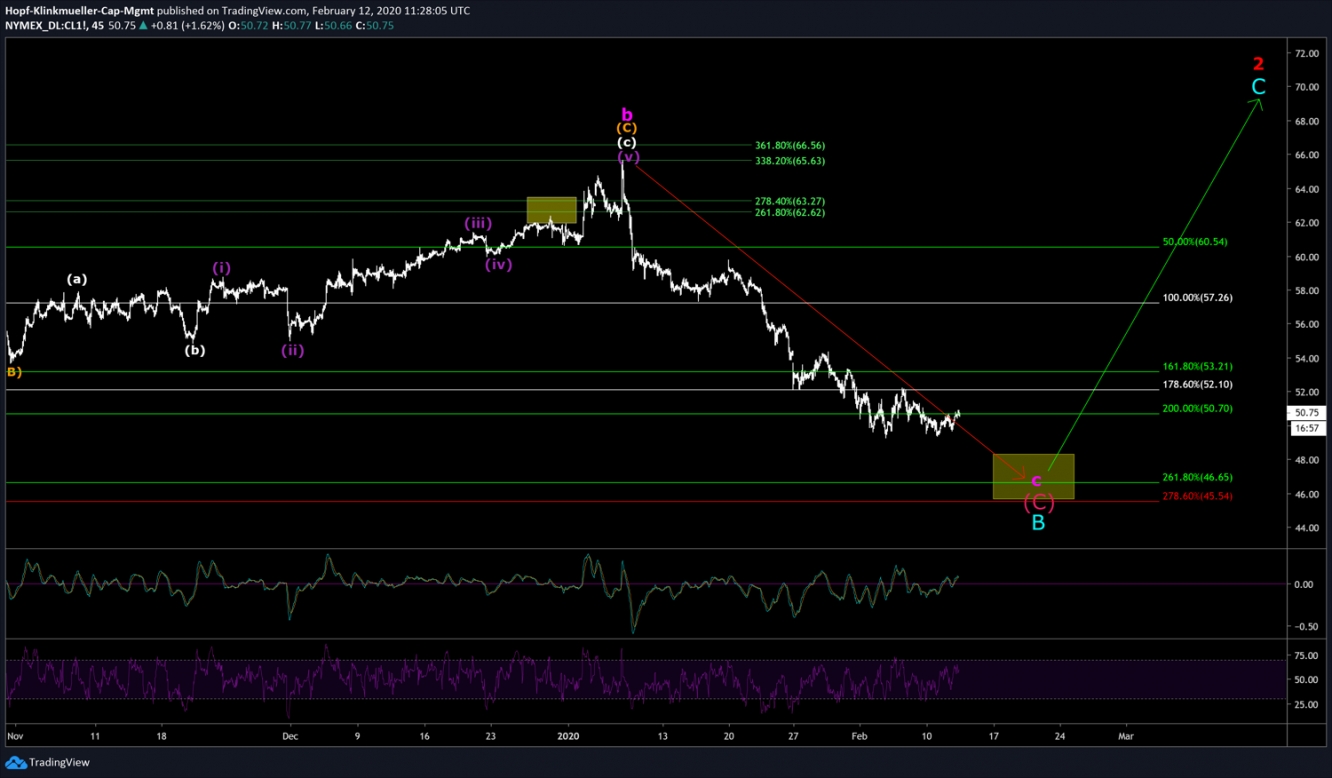1332x778 pixels.
Task: Click the 50.75 current price tag
Action: pos(1306,412)
